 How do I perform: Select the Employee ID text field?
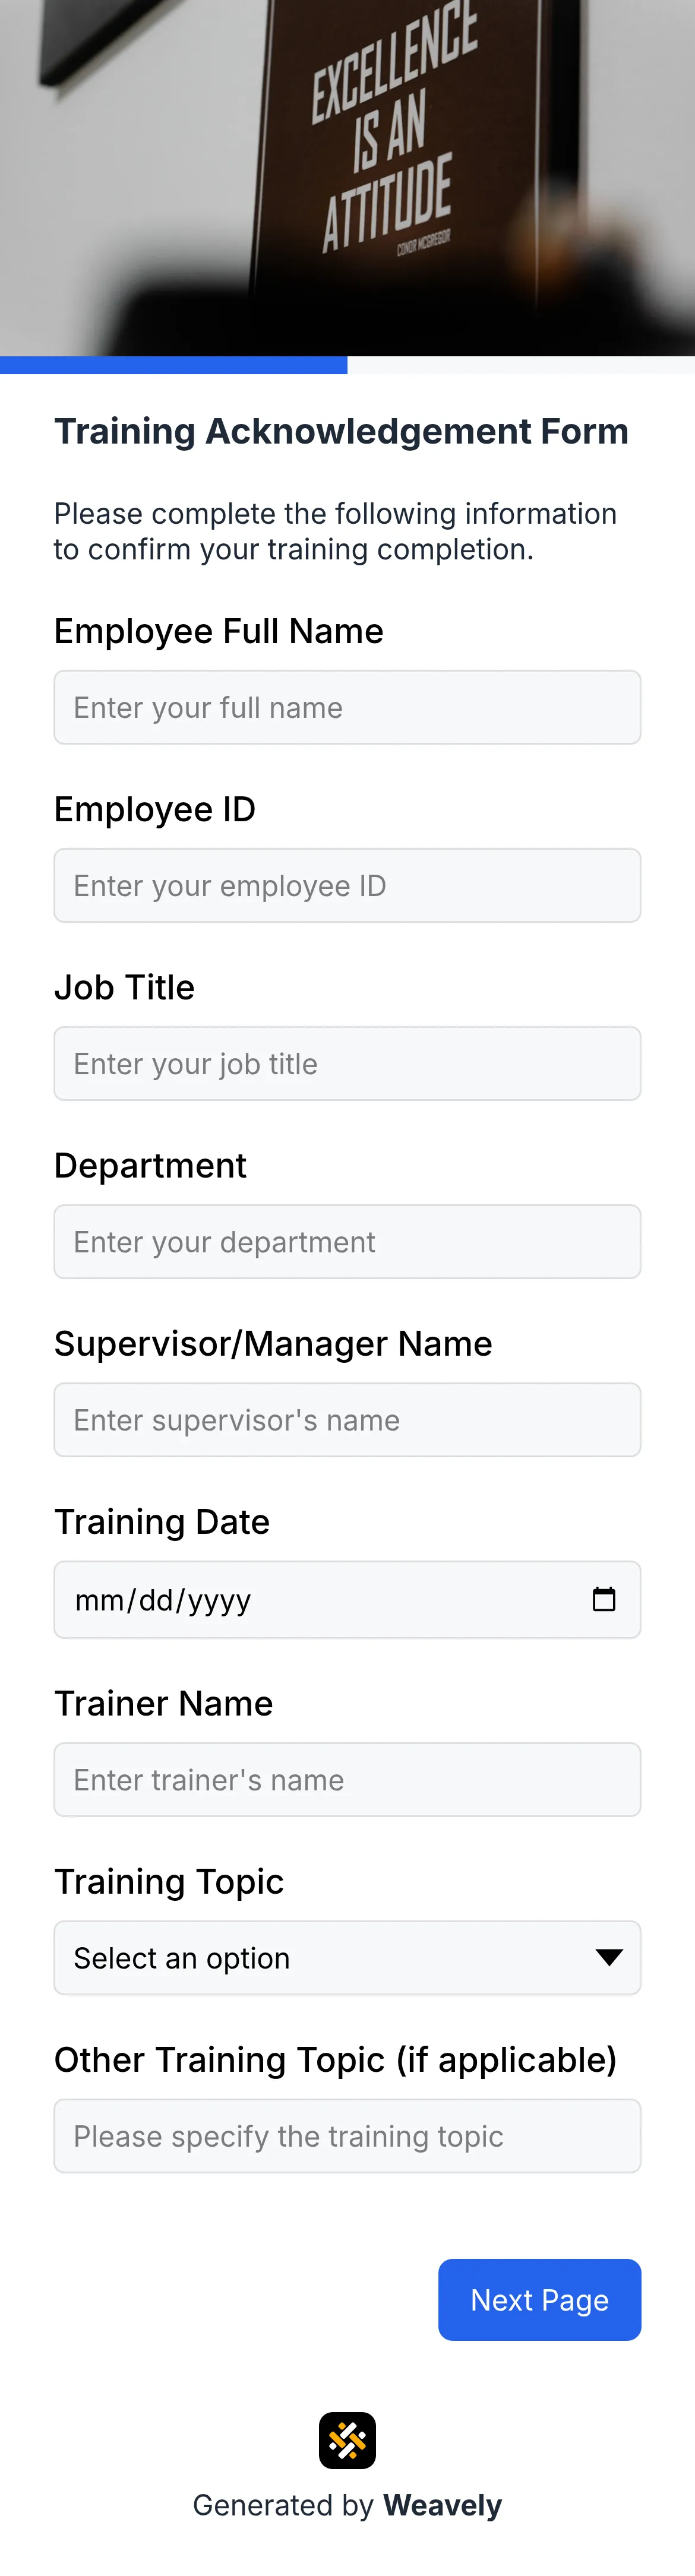coord(347,885)
